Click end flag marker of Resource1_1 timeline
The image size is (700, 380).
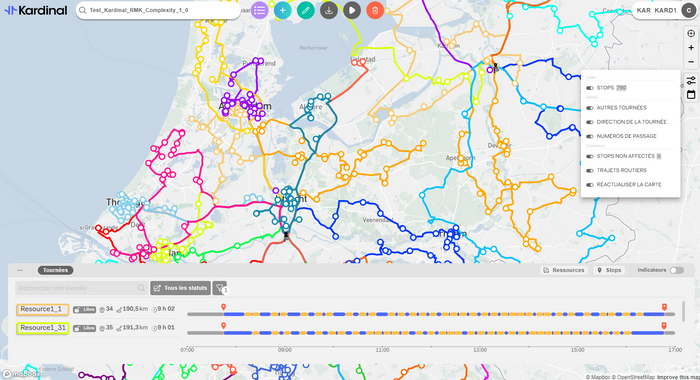point(664,307)
